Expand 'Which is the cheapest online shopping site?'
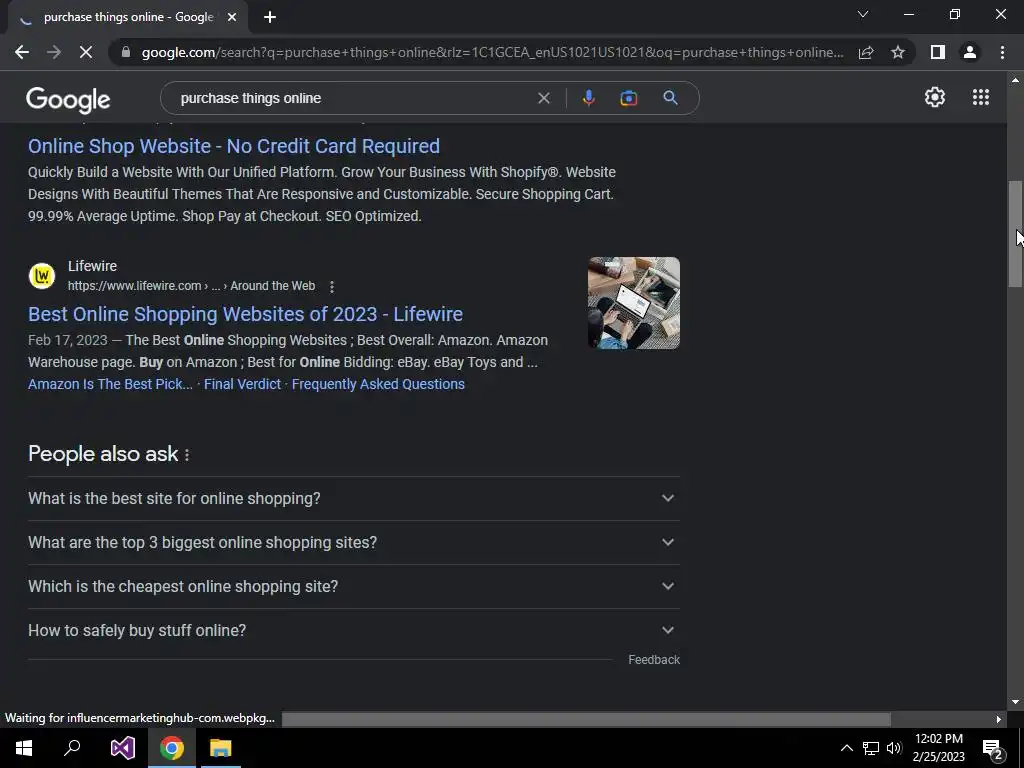 click(x=354, y=586)
